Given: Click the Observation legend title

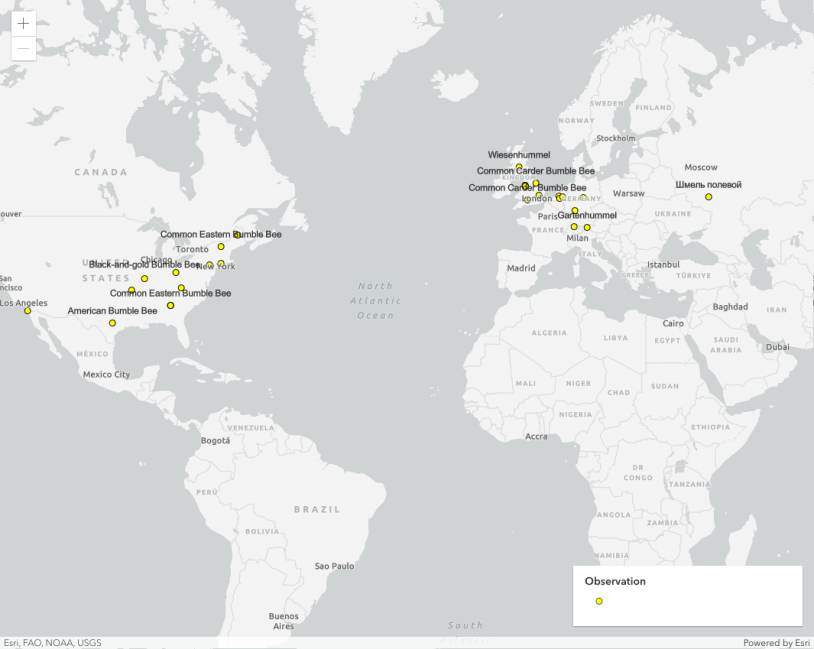Looking at the screenshot, I should (x=615, y=581).
